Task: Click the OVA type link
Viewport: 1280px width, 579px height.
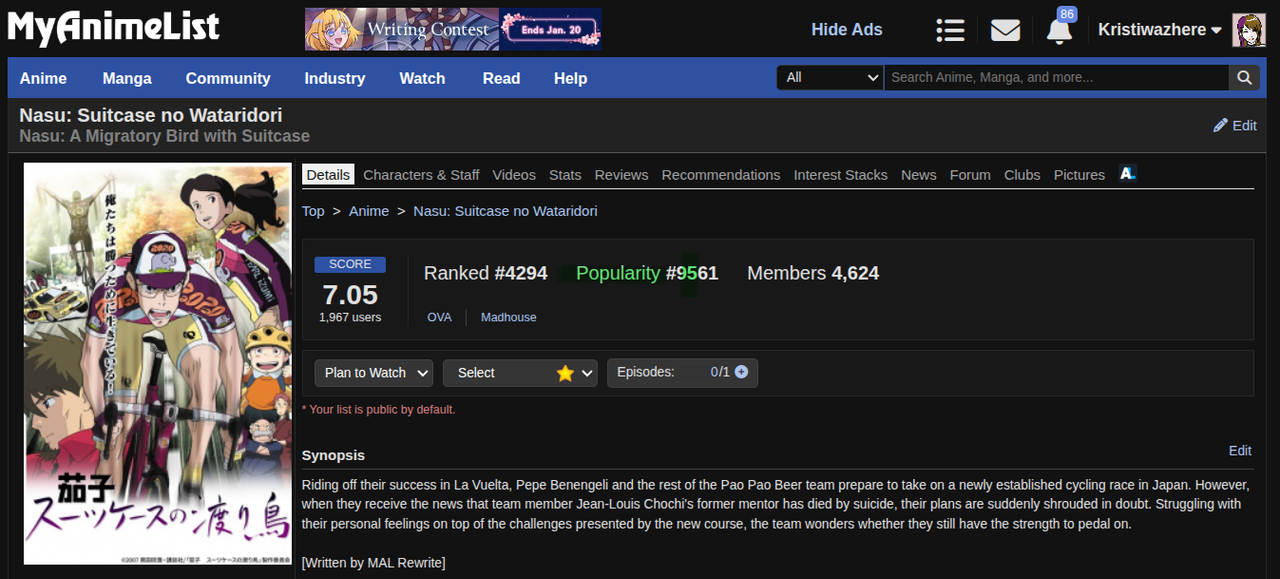Action: (439, 317)
